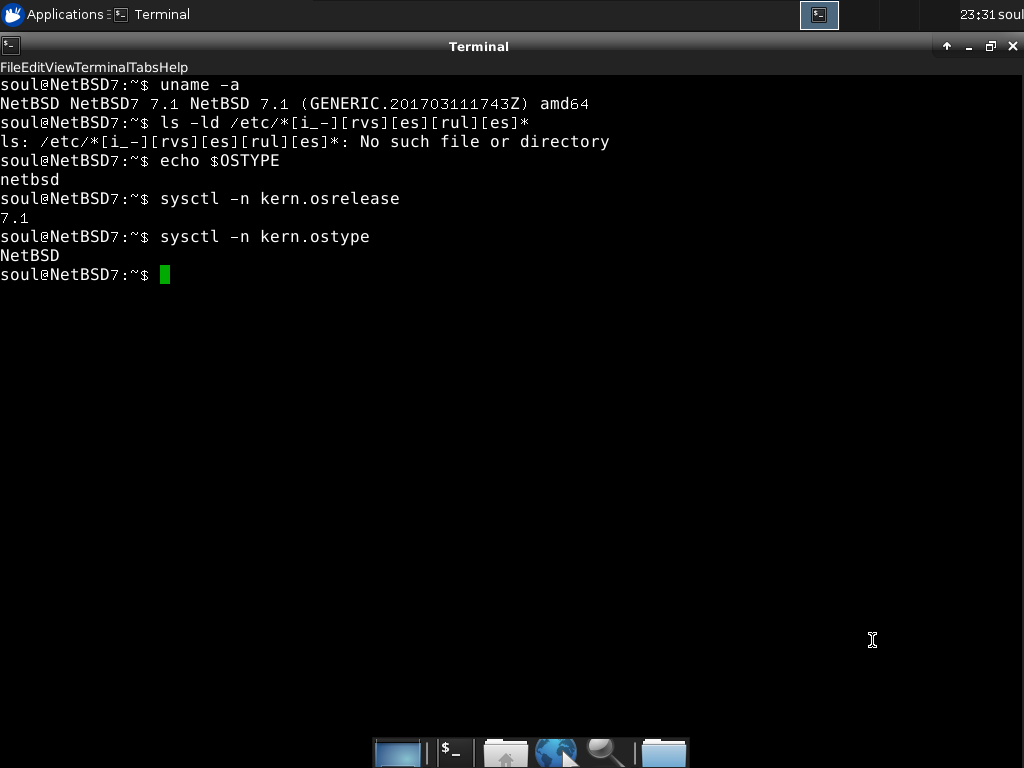Launch the web browser globe icon
Image resolution: width=1024 pixels, height=768 pixels.
click(556, 752)
